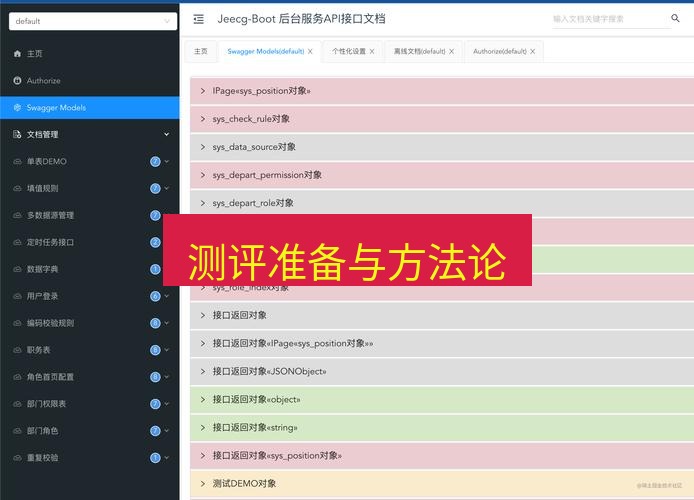Close the Authorize(default) tab
Image resolution: width=694 pixels, height=500 pixels.
532,51
